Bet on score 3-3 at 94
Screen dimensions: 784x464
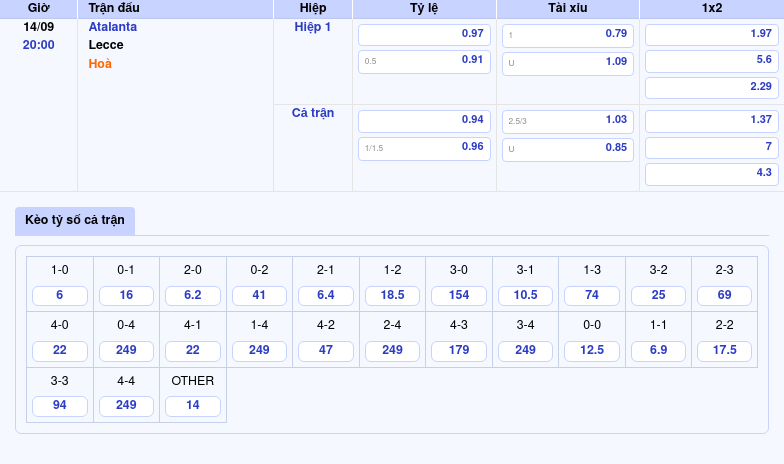click(x=60, y=406)
